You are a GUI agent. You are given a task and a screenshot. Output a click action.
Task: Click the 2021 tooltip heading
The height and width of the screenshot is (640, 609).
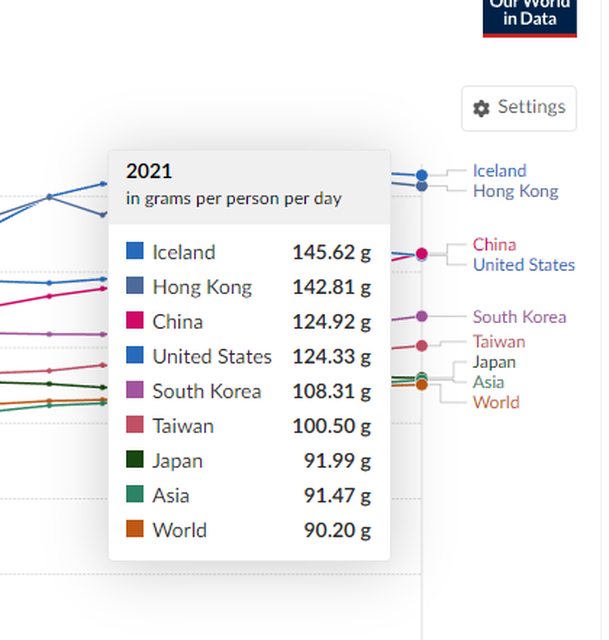click(x=149, y=171)
